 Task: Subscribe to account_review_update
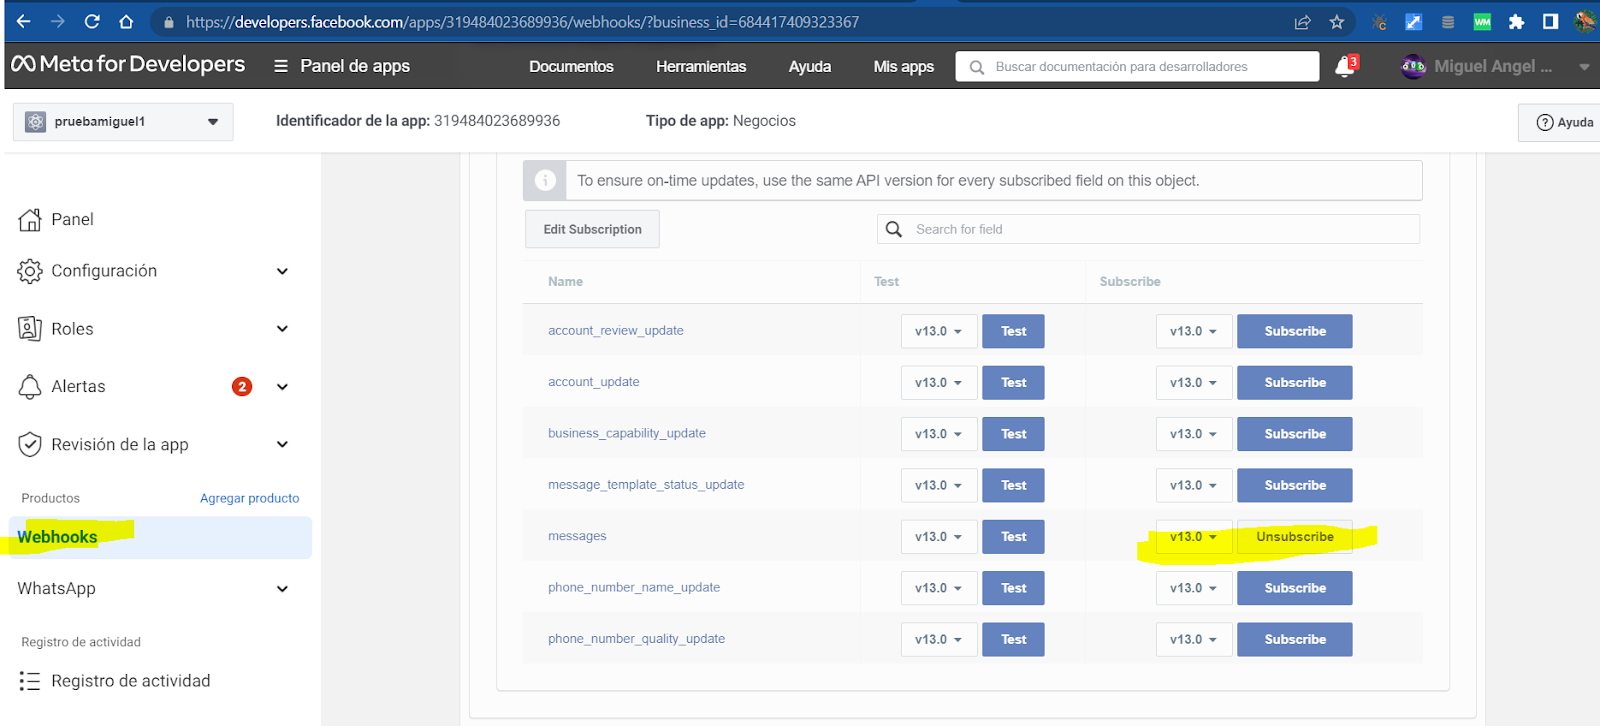coord(1295,331)
